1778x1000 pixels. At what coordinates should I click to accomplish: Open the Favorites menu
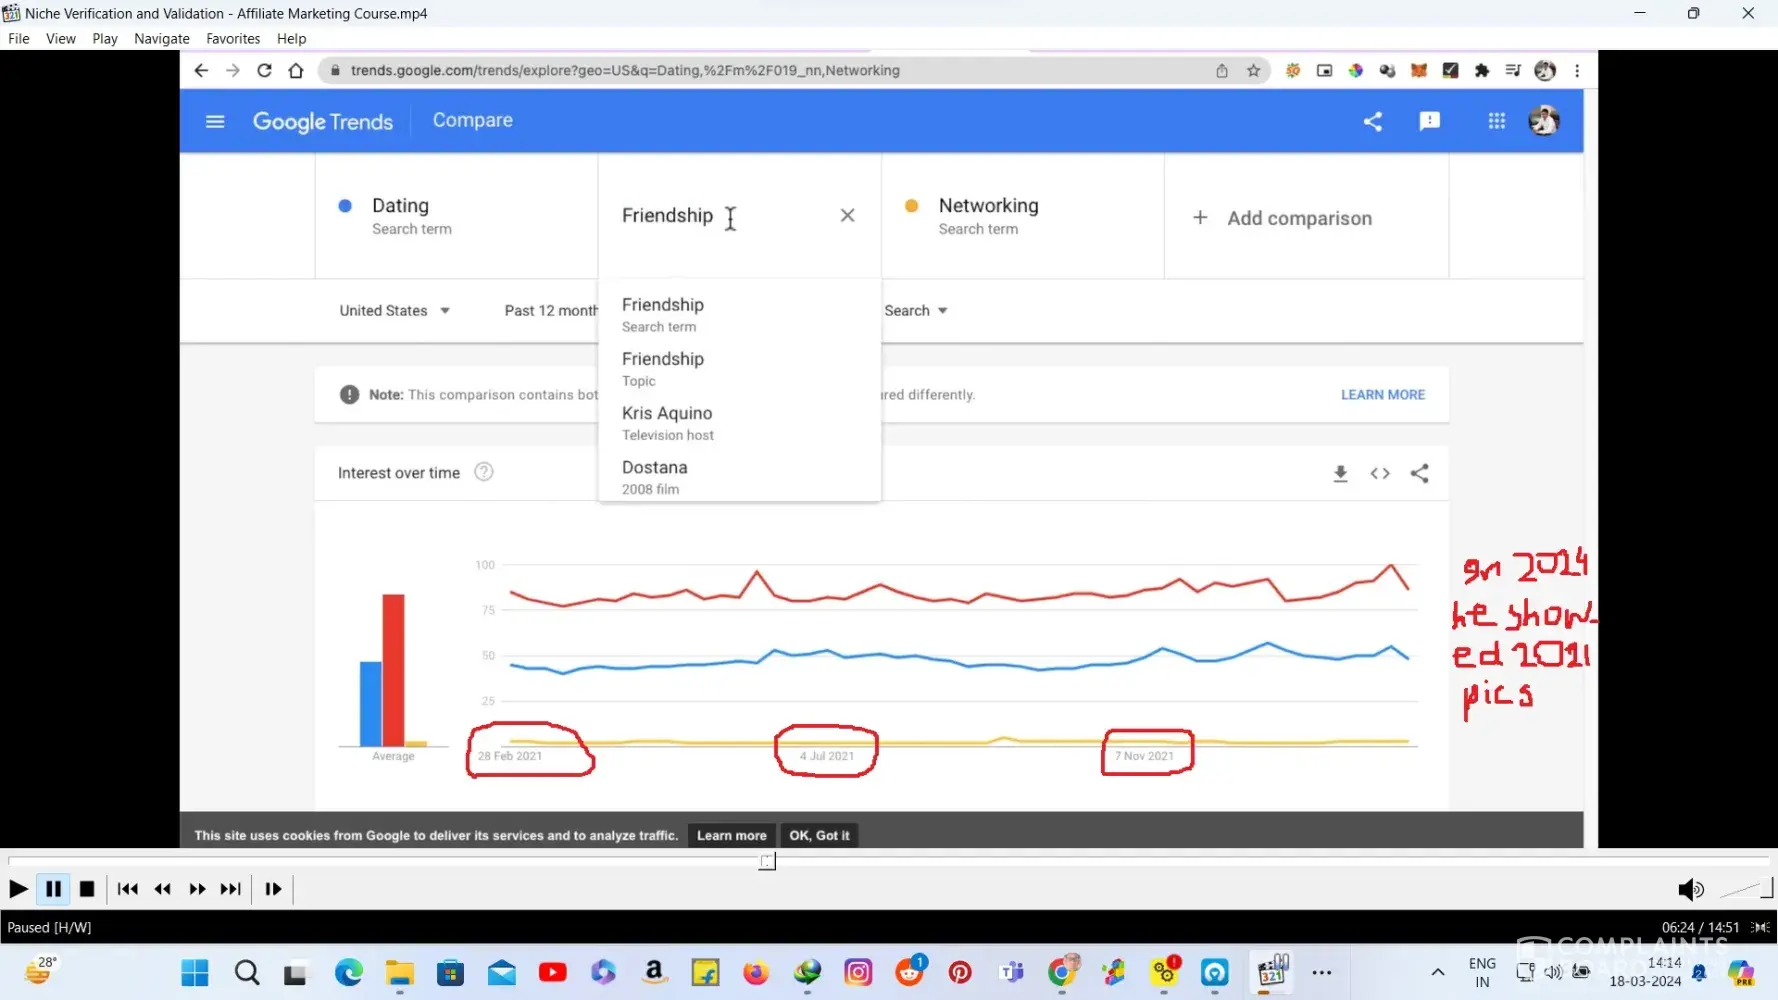(233, 39)
